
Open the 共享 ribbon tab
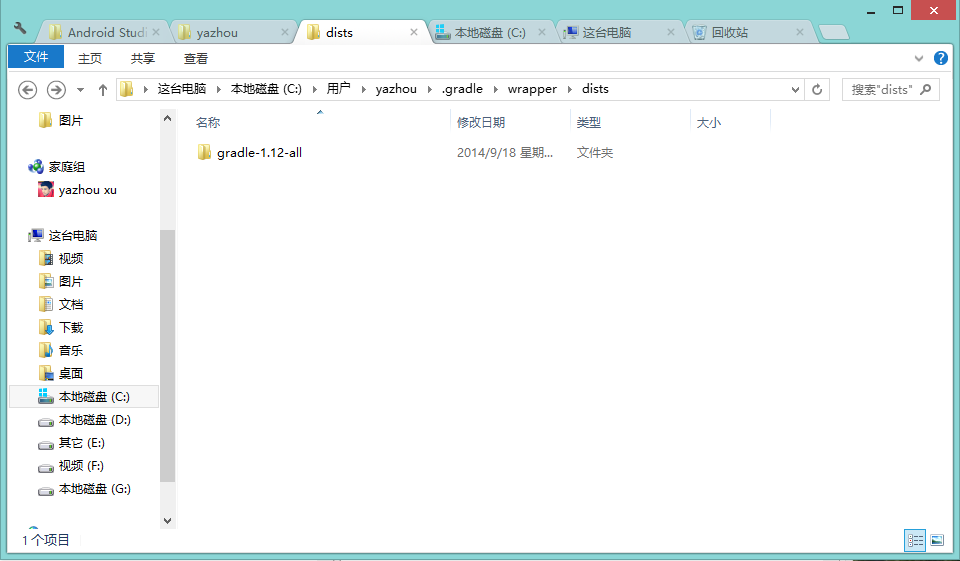[143, 58]
